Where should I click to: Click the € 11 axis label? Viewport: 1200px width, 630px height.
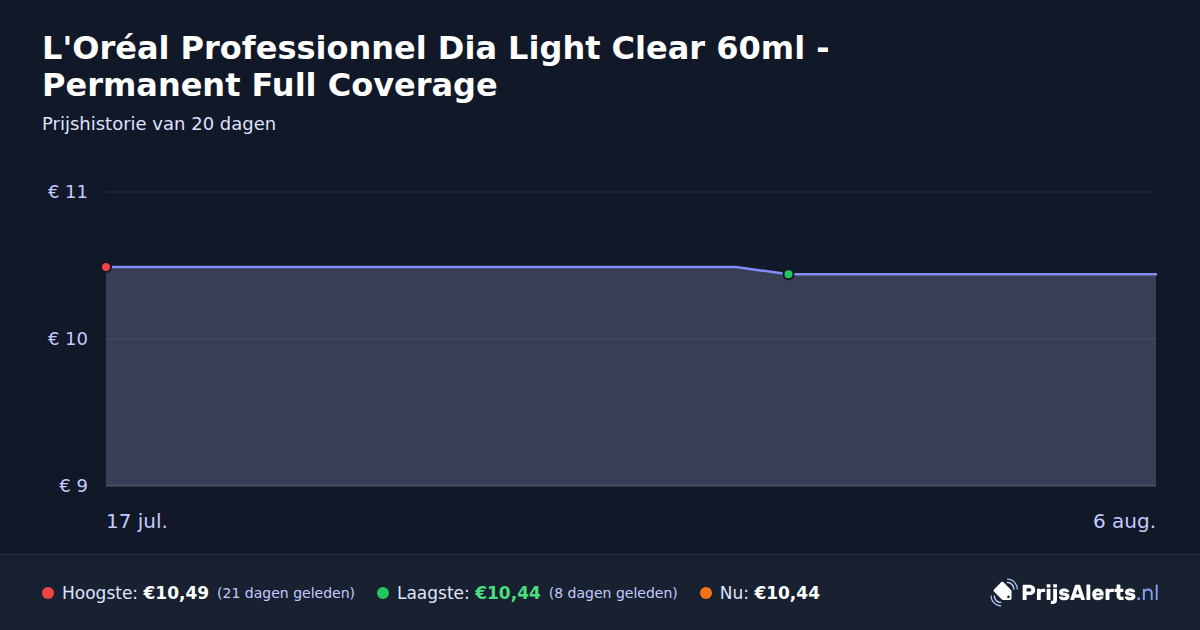point(68,192)
